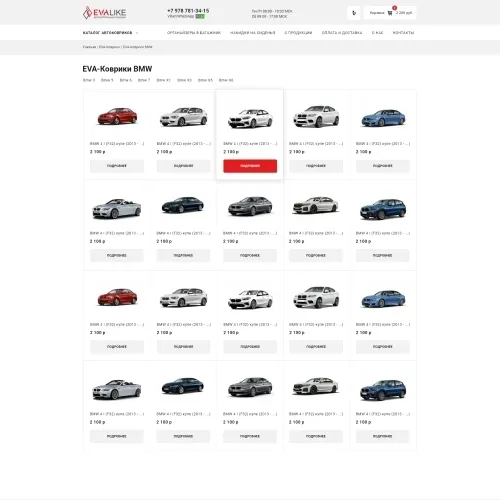
Task: Open the silver BMW convertible thumbnail, second row
Action: (117, 208)
